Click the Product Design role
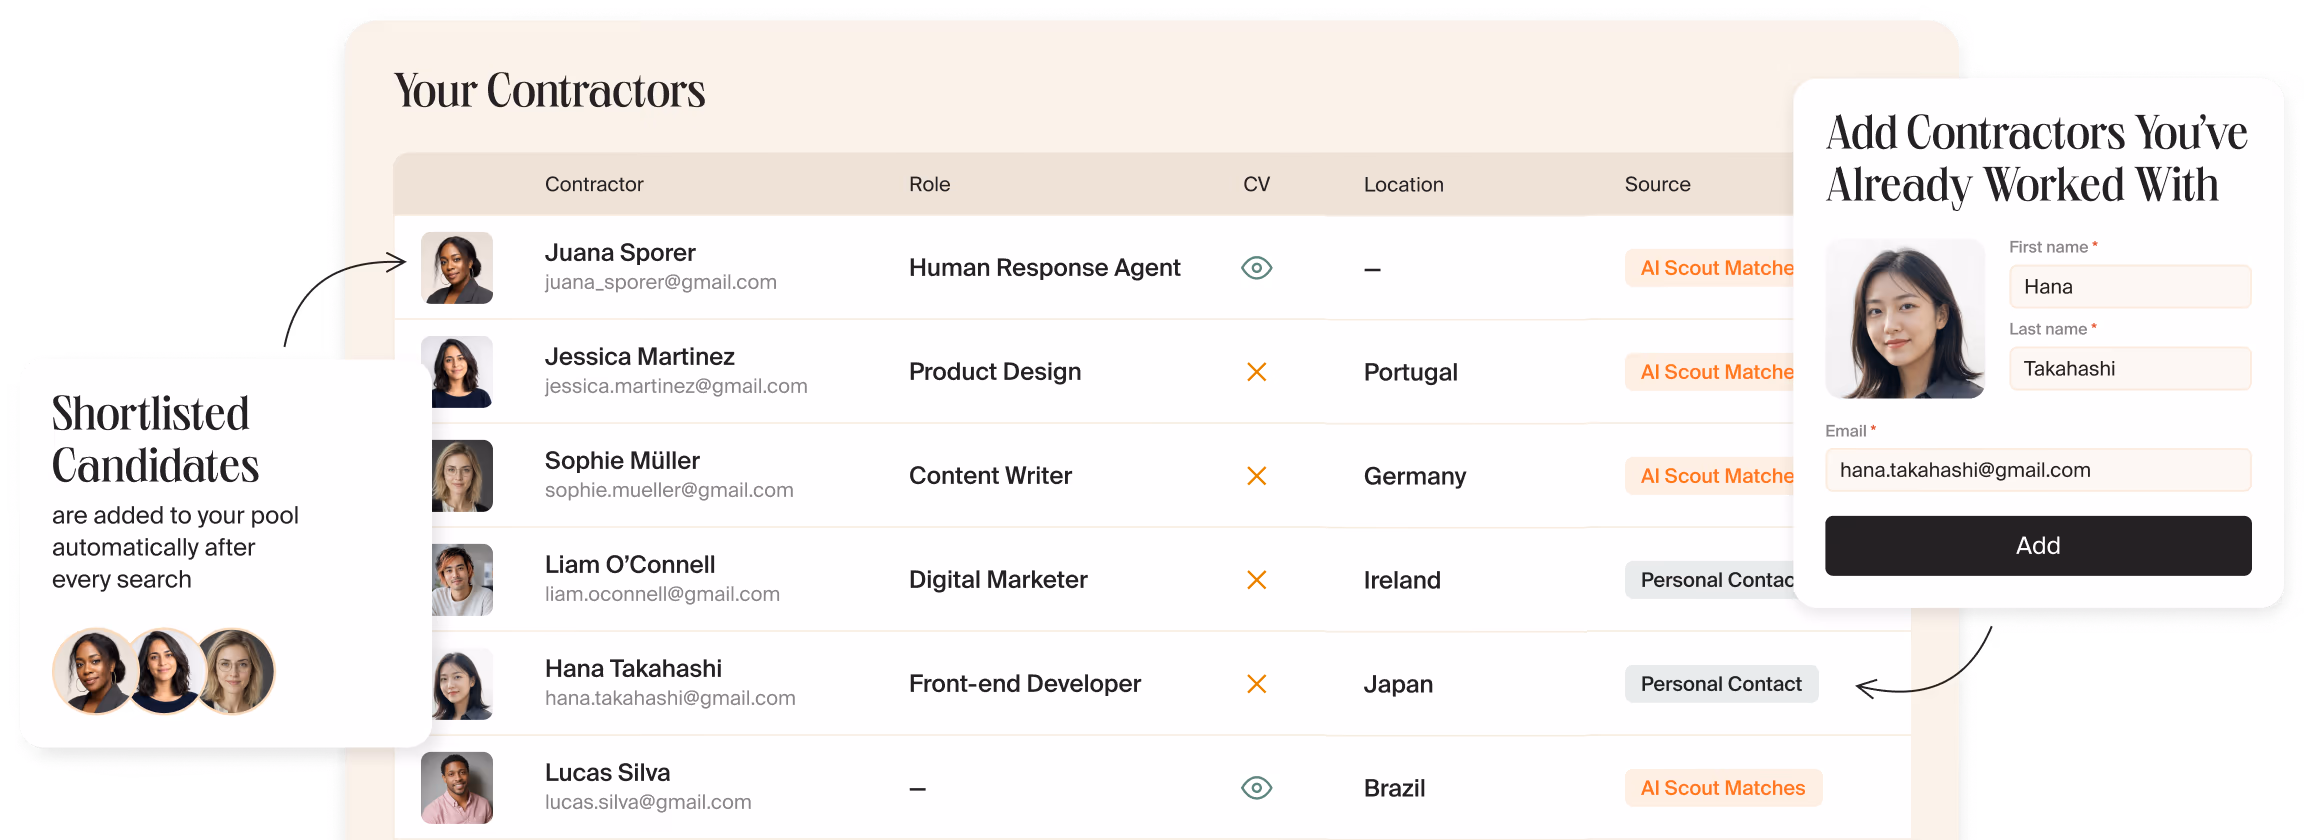The width and height of the screenshot is (2304, 840). tap(995, 372)
